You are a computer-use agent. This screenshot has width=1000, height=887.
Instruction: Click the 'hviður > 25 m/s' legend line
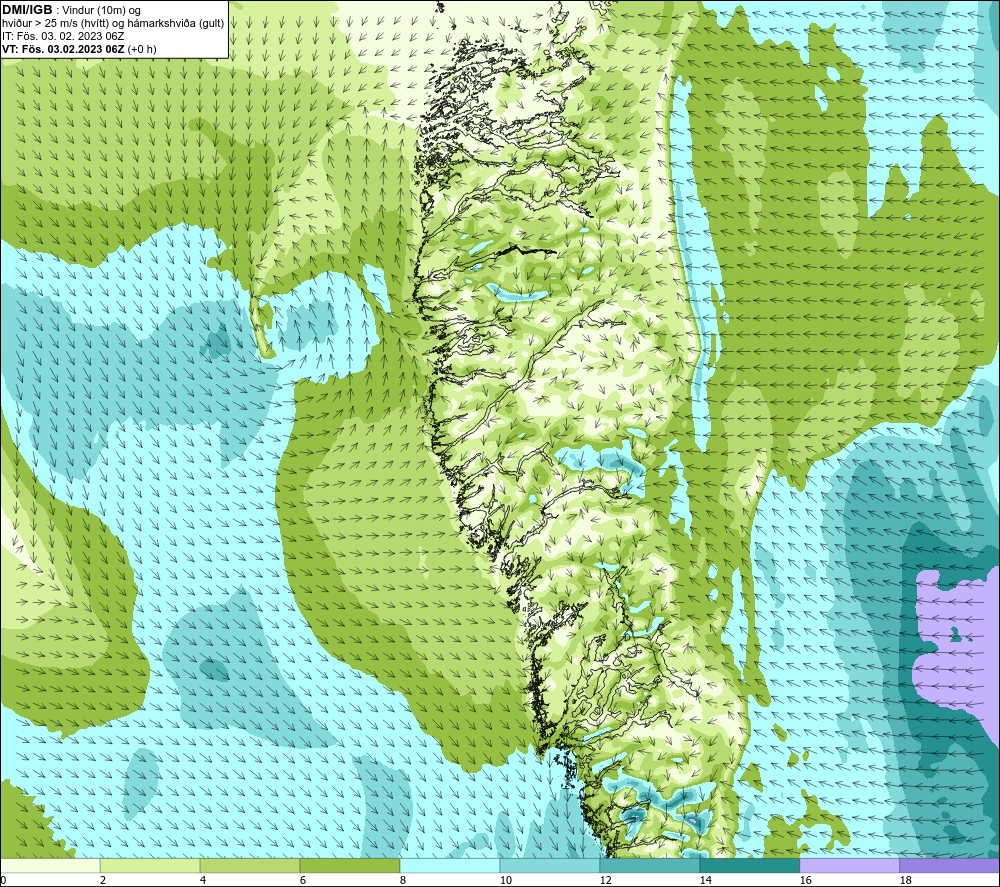(114, 24)
